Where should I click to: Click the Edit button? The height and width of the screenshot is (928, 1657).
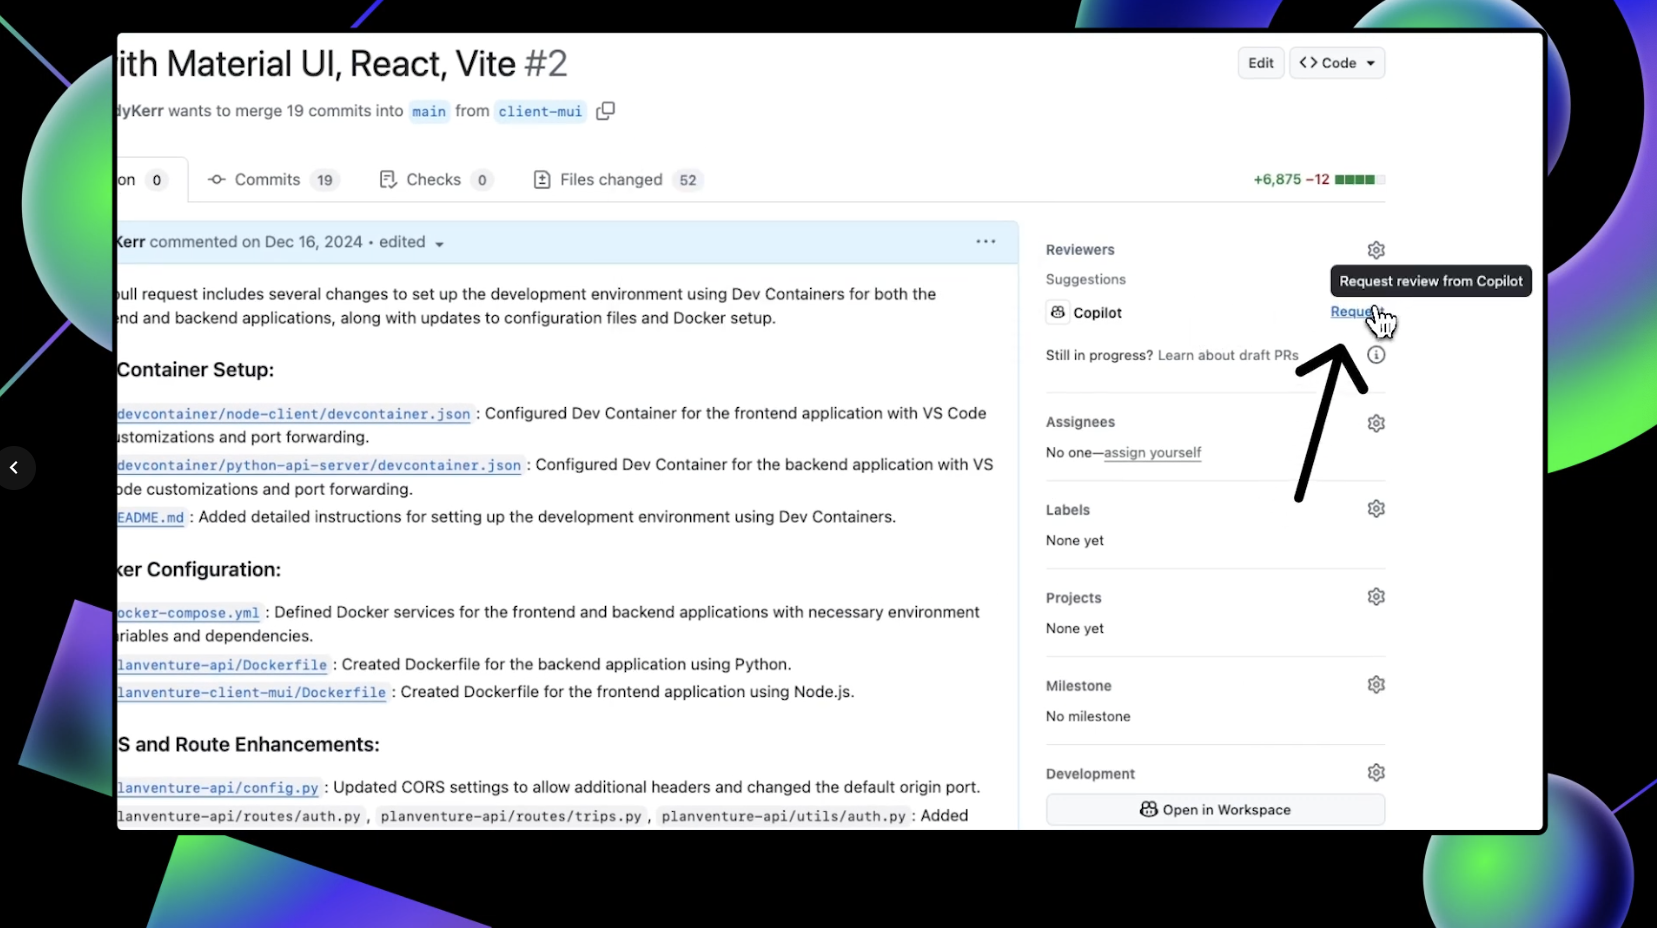(1260, 62)
